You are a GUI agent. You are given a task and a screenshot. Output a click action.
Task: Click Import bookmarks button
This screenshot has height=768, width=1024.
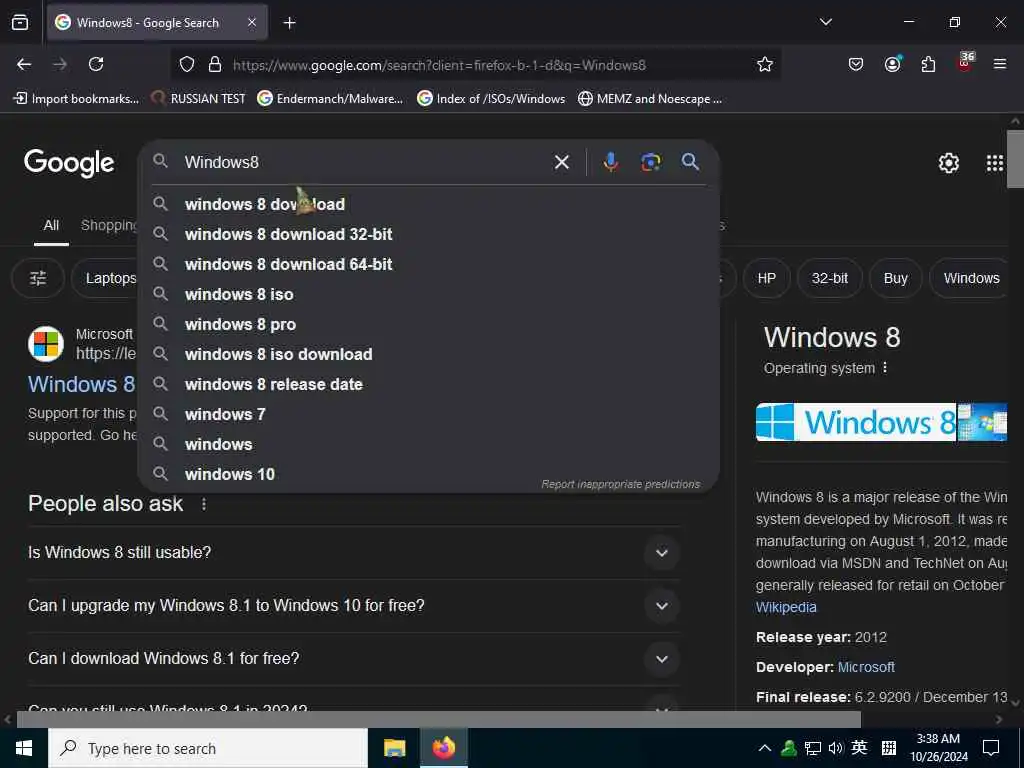tap(76, 99)
